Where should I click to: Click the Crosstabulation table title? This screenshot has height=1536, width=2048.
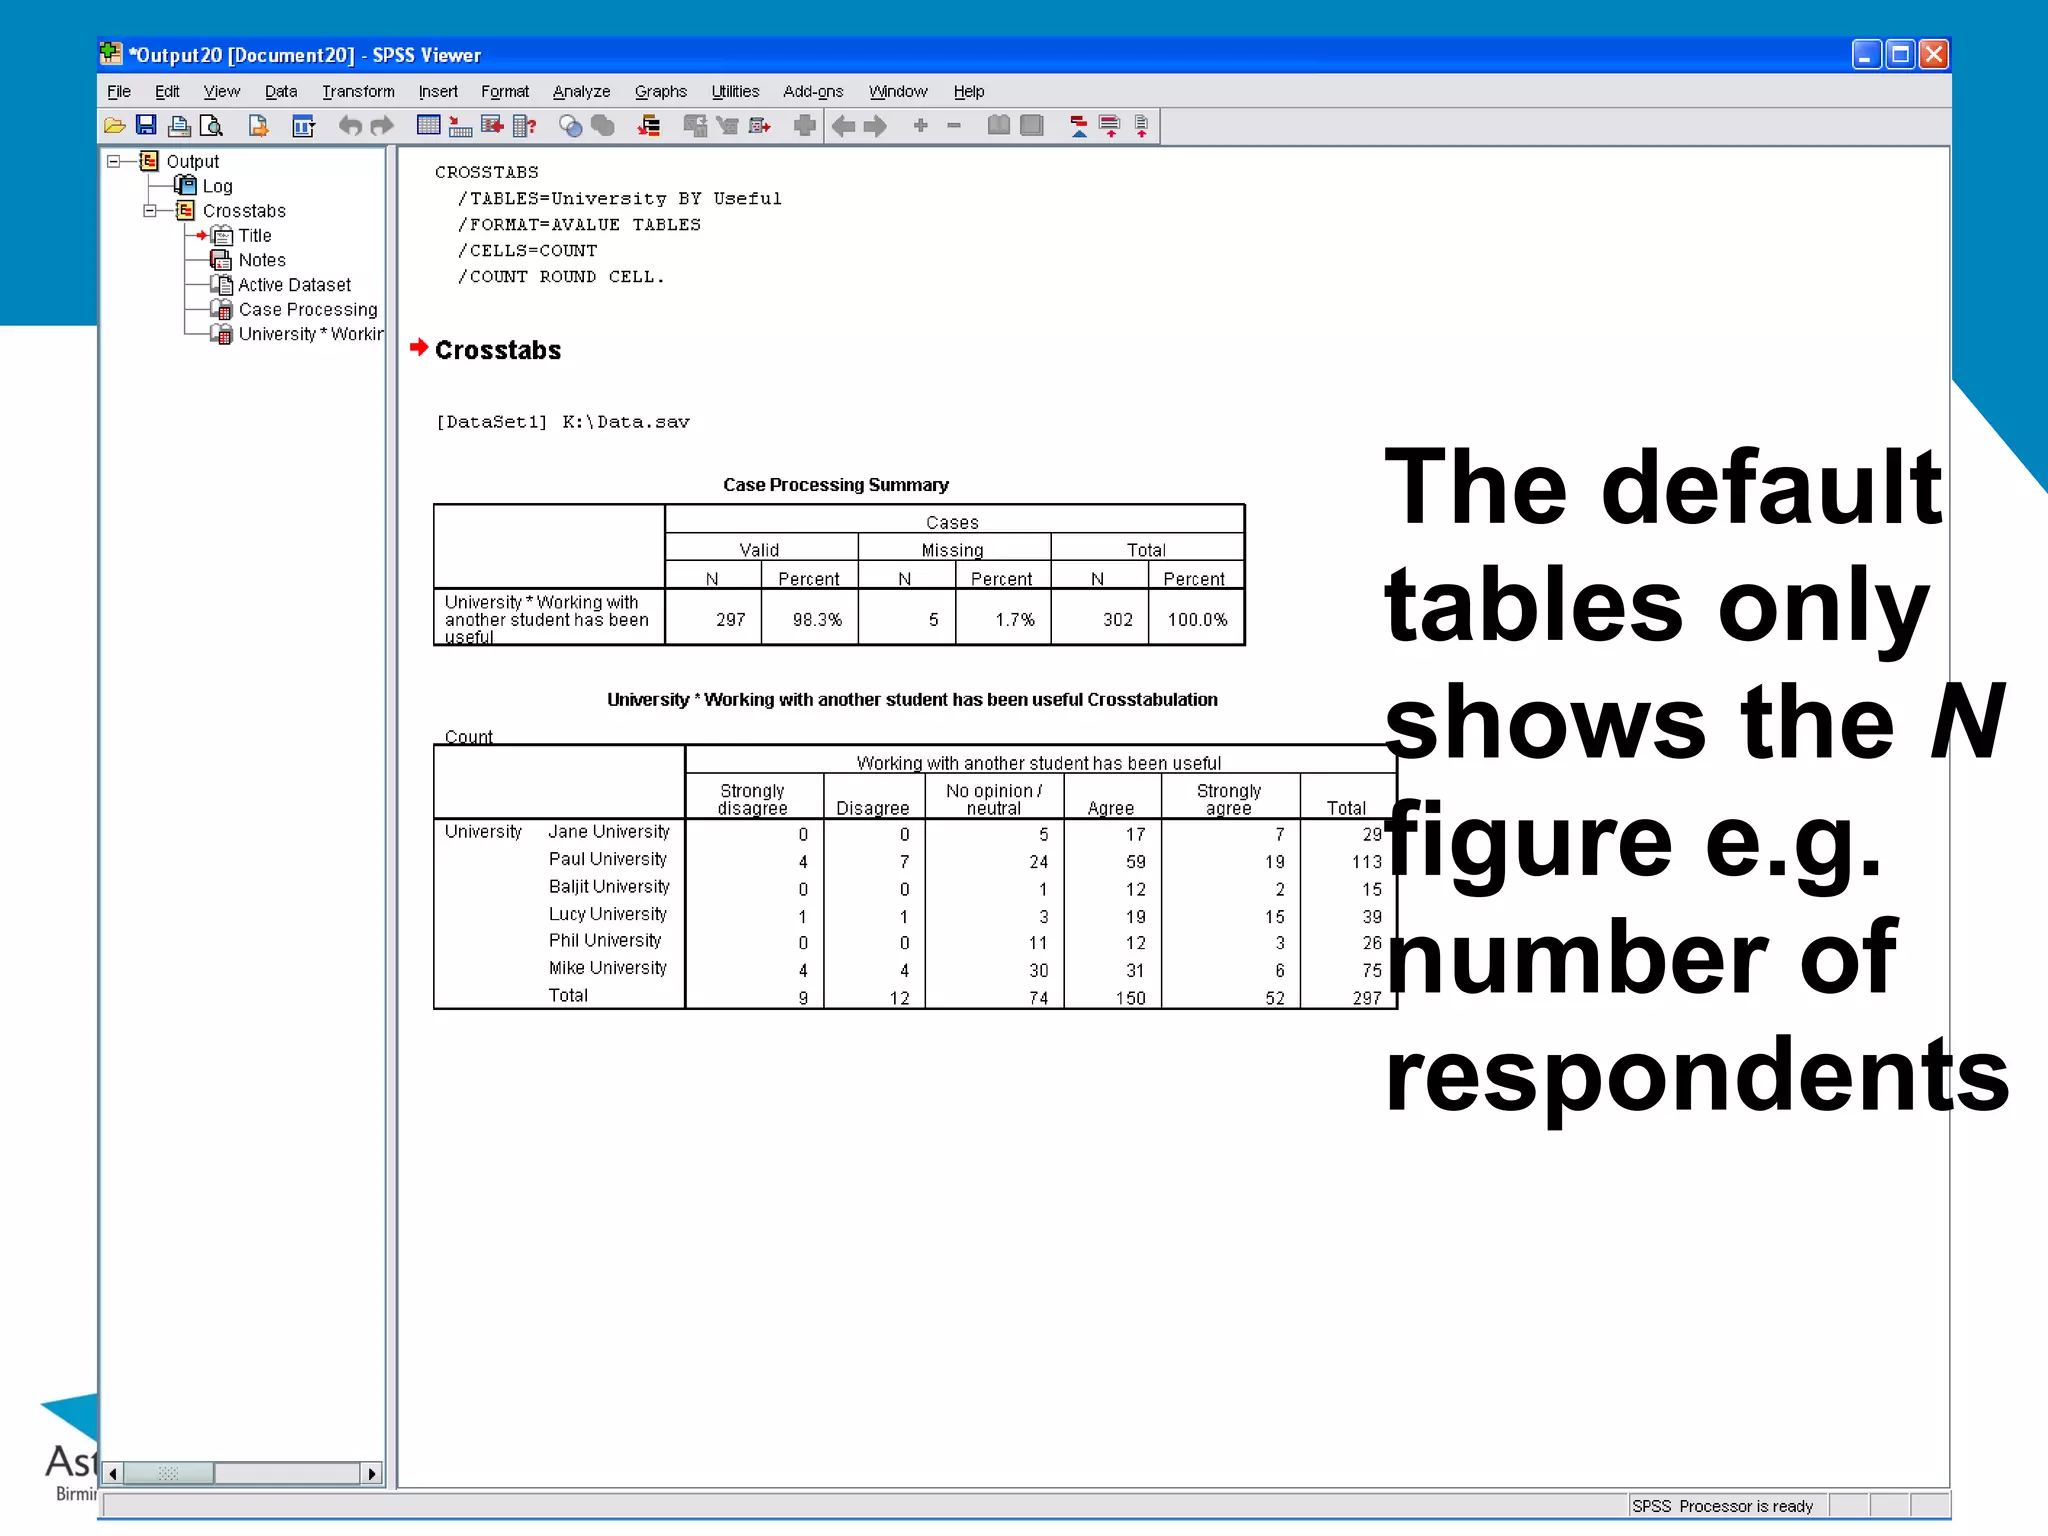click(x=912, y=700)
